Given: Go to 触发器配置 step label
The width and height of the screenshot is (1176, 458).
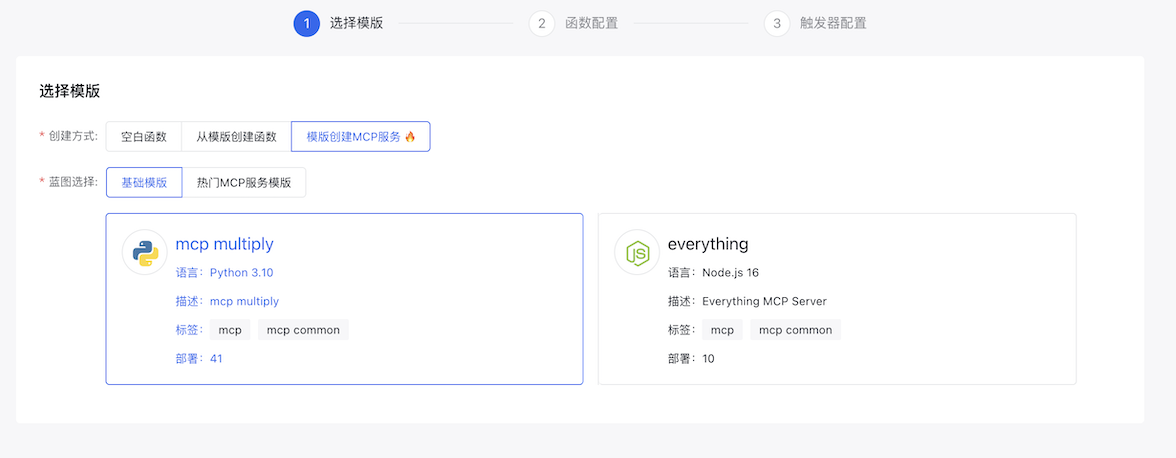Looking at the screenshot, I should pyautogui.click(x=833, y=23).
